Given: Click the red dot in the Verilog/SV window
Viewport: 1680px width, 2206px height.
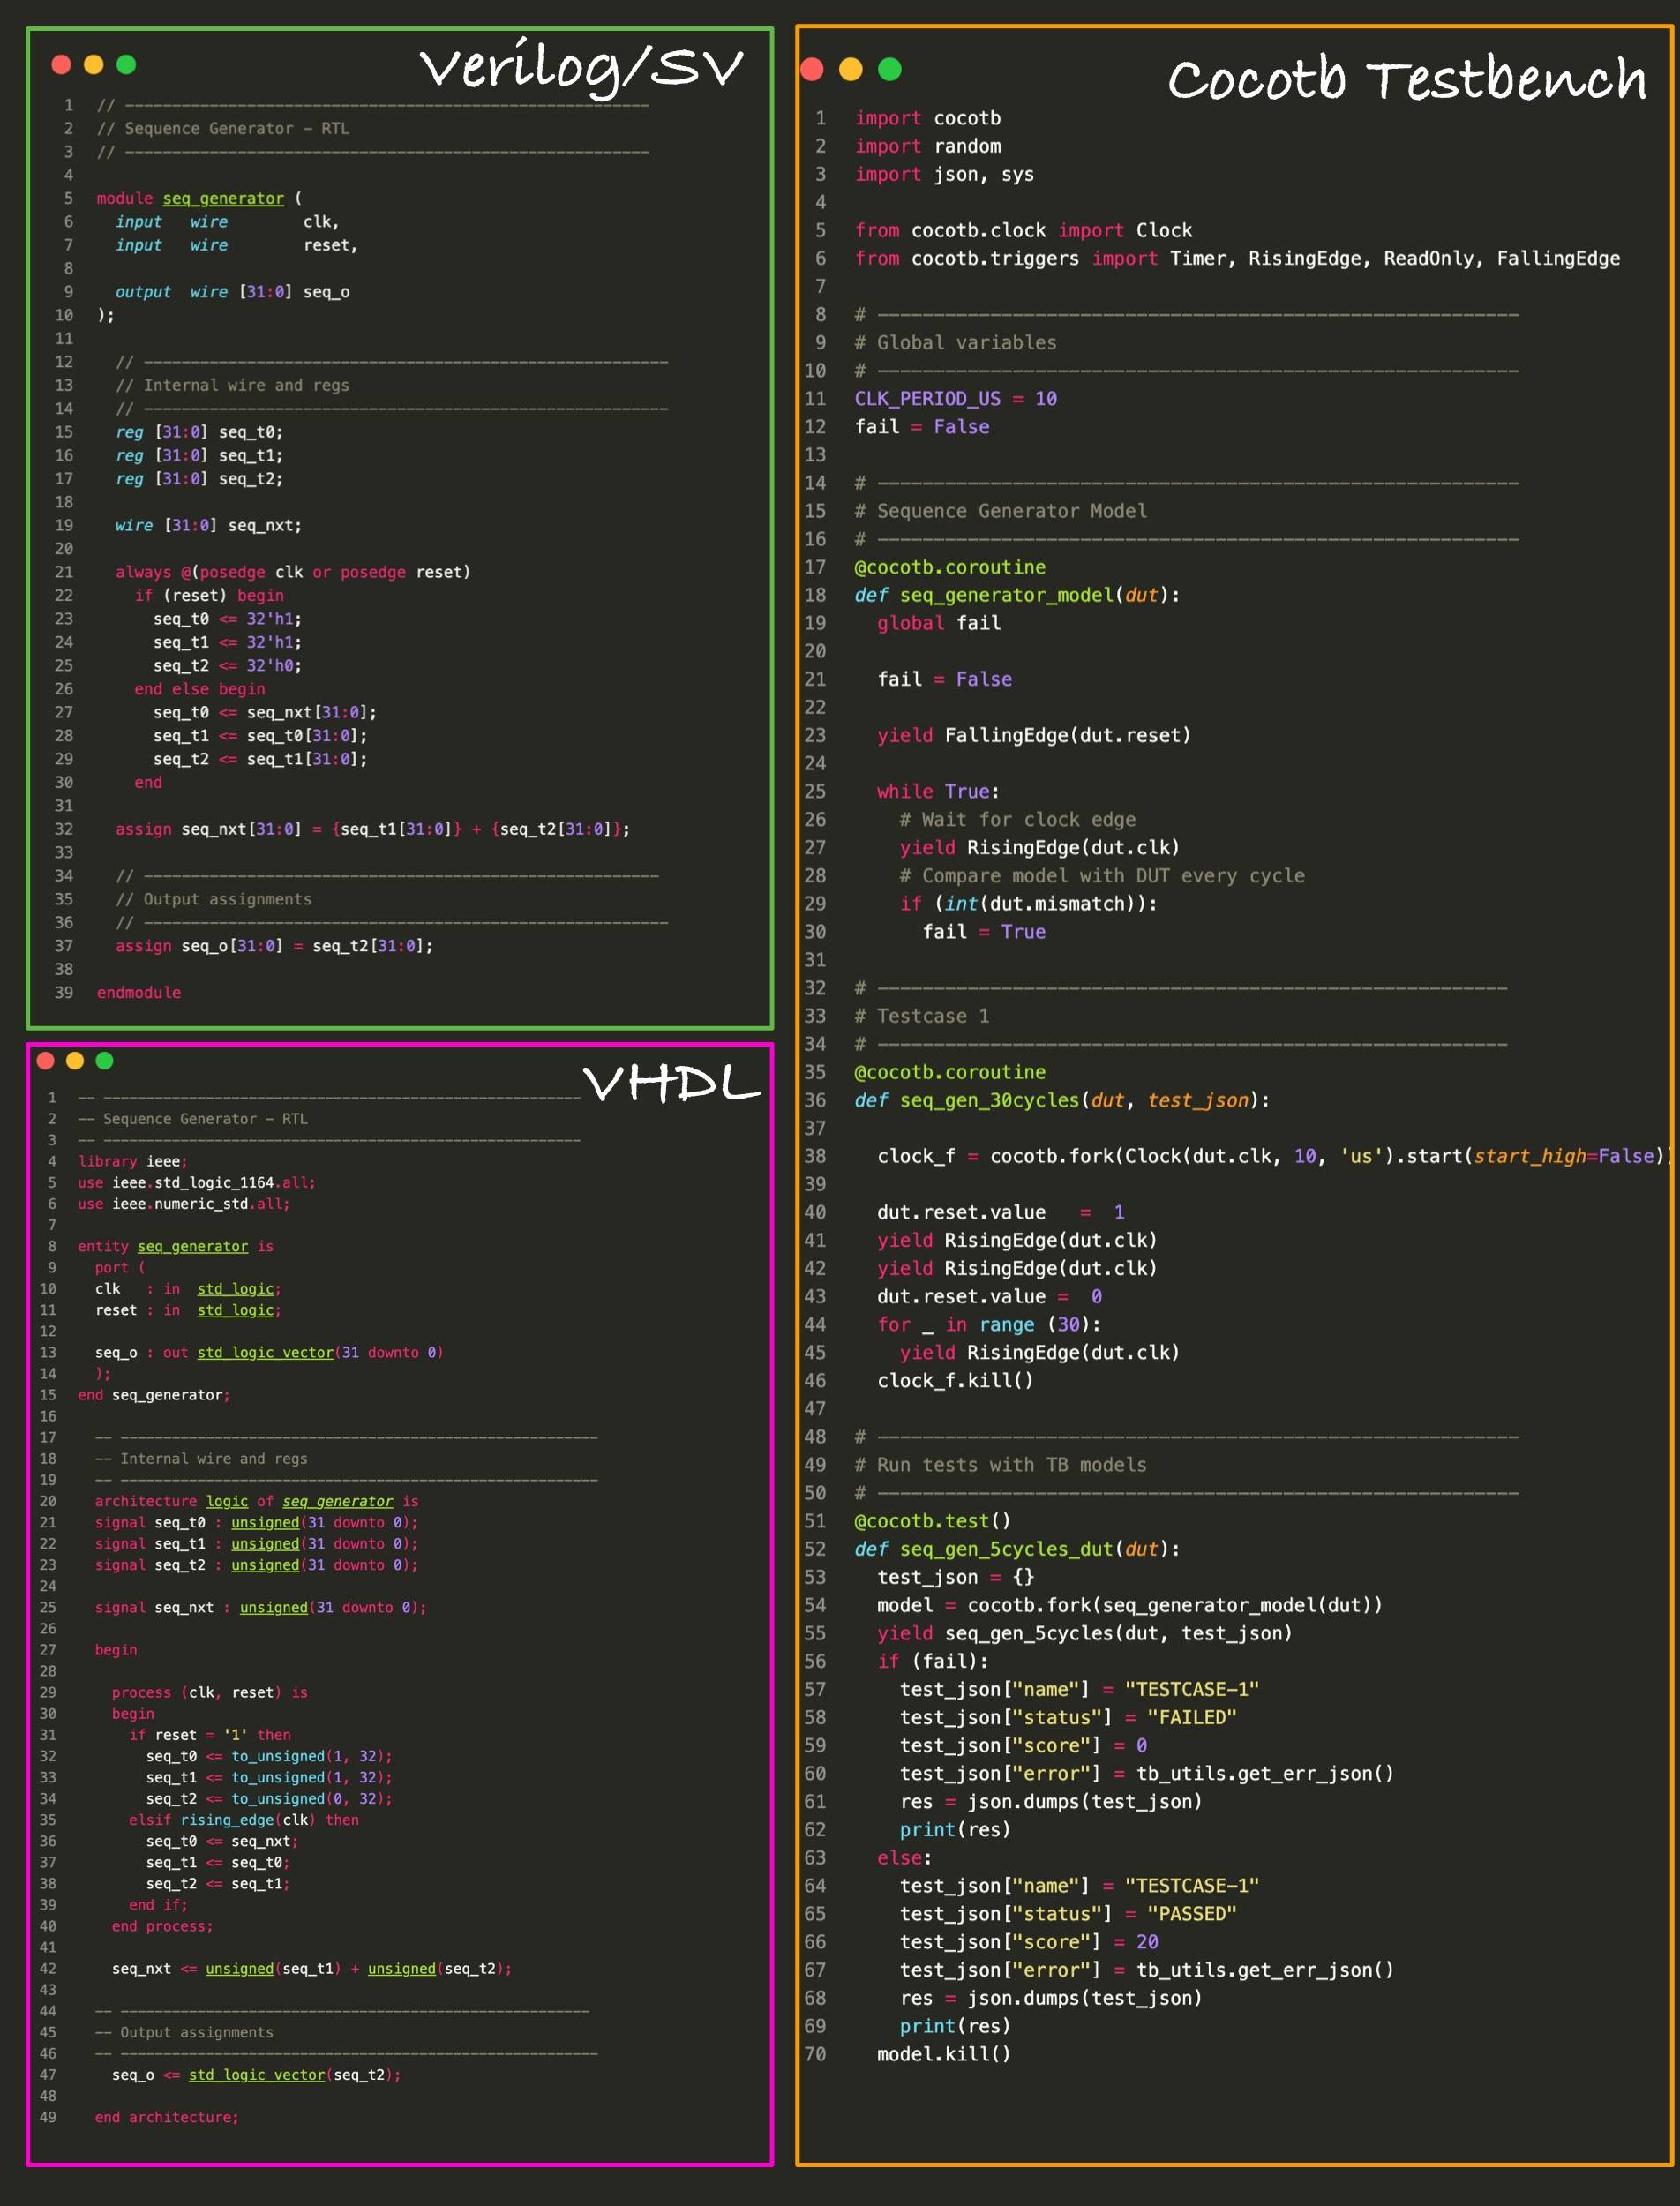Looking at the screenshot, I should coord(61,65).
